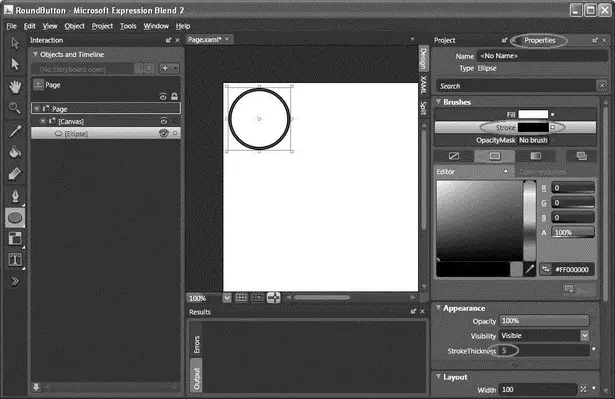Choose the Brush resources tab

(x=581, y=156)
